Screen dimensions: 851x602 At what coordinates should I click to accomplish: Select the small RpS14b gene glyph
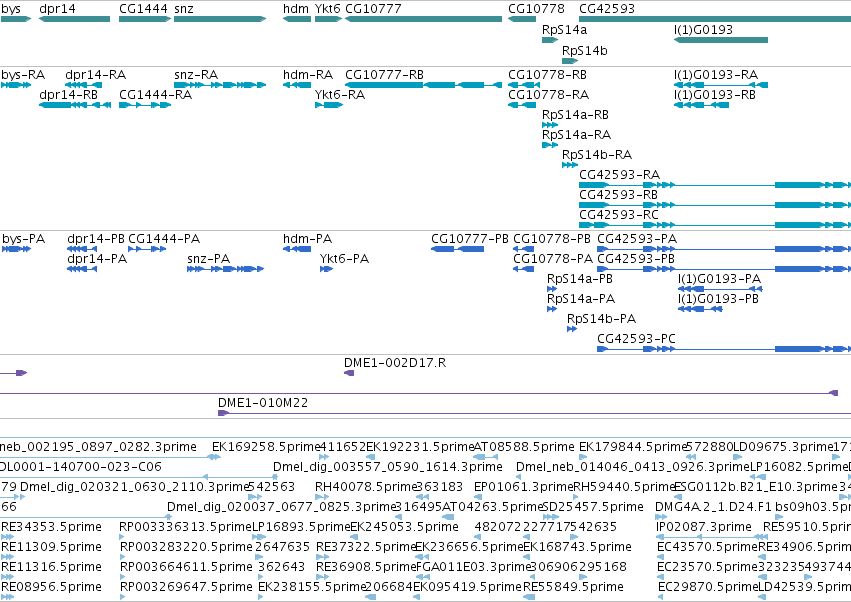pos(570,61)
